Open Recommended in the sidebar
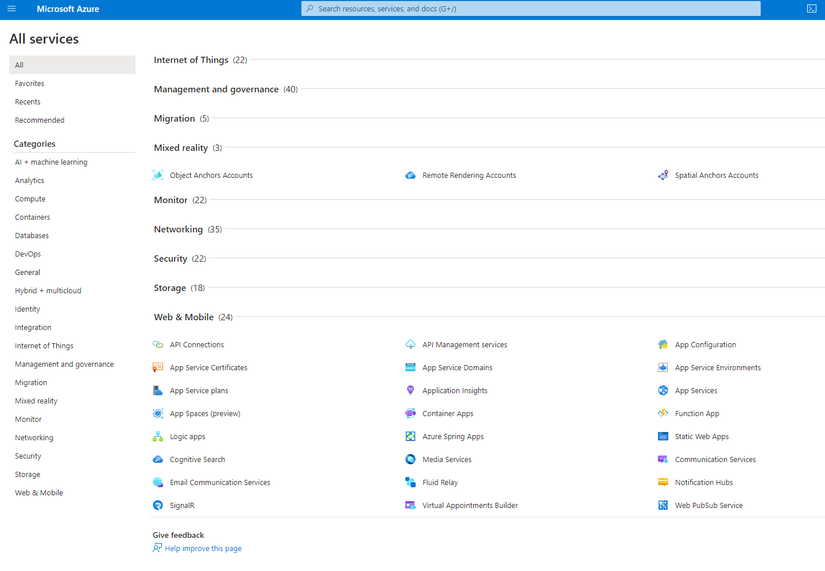Image resolution: width=825 pixels, height=571 pixels. (39, 120)
